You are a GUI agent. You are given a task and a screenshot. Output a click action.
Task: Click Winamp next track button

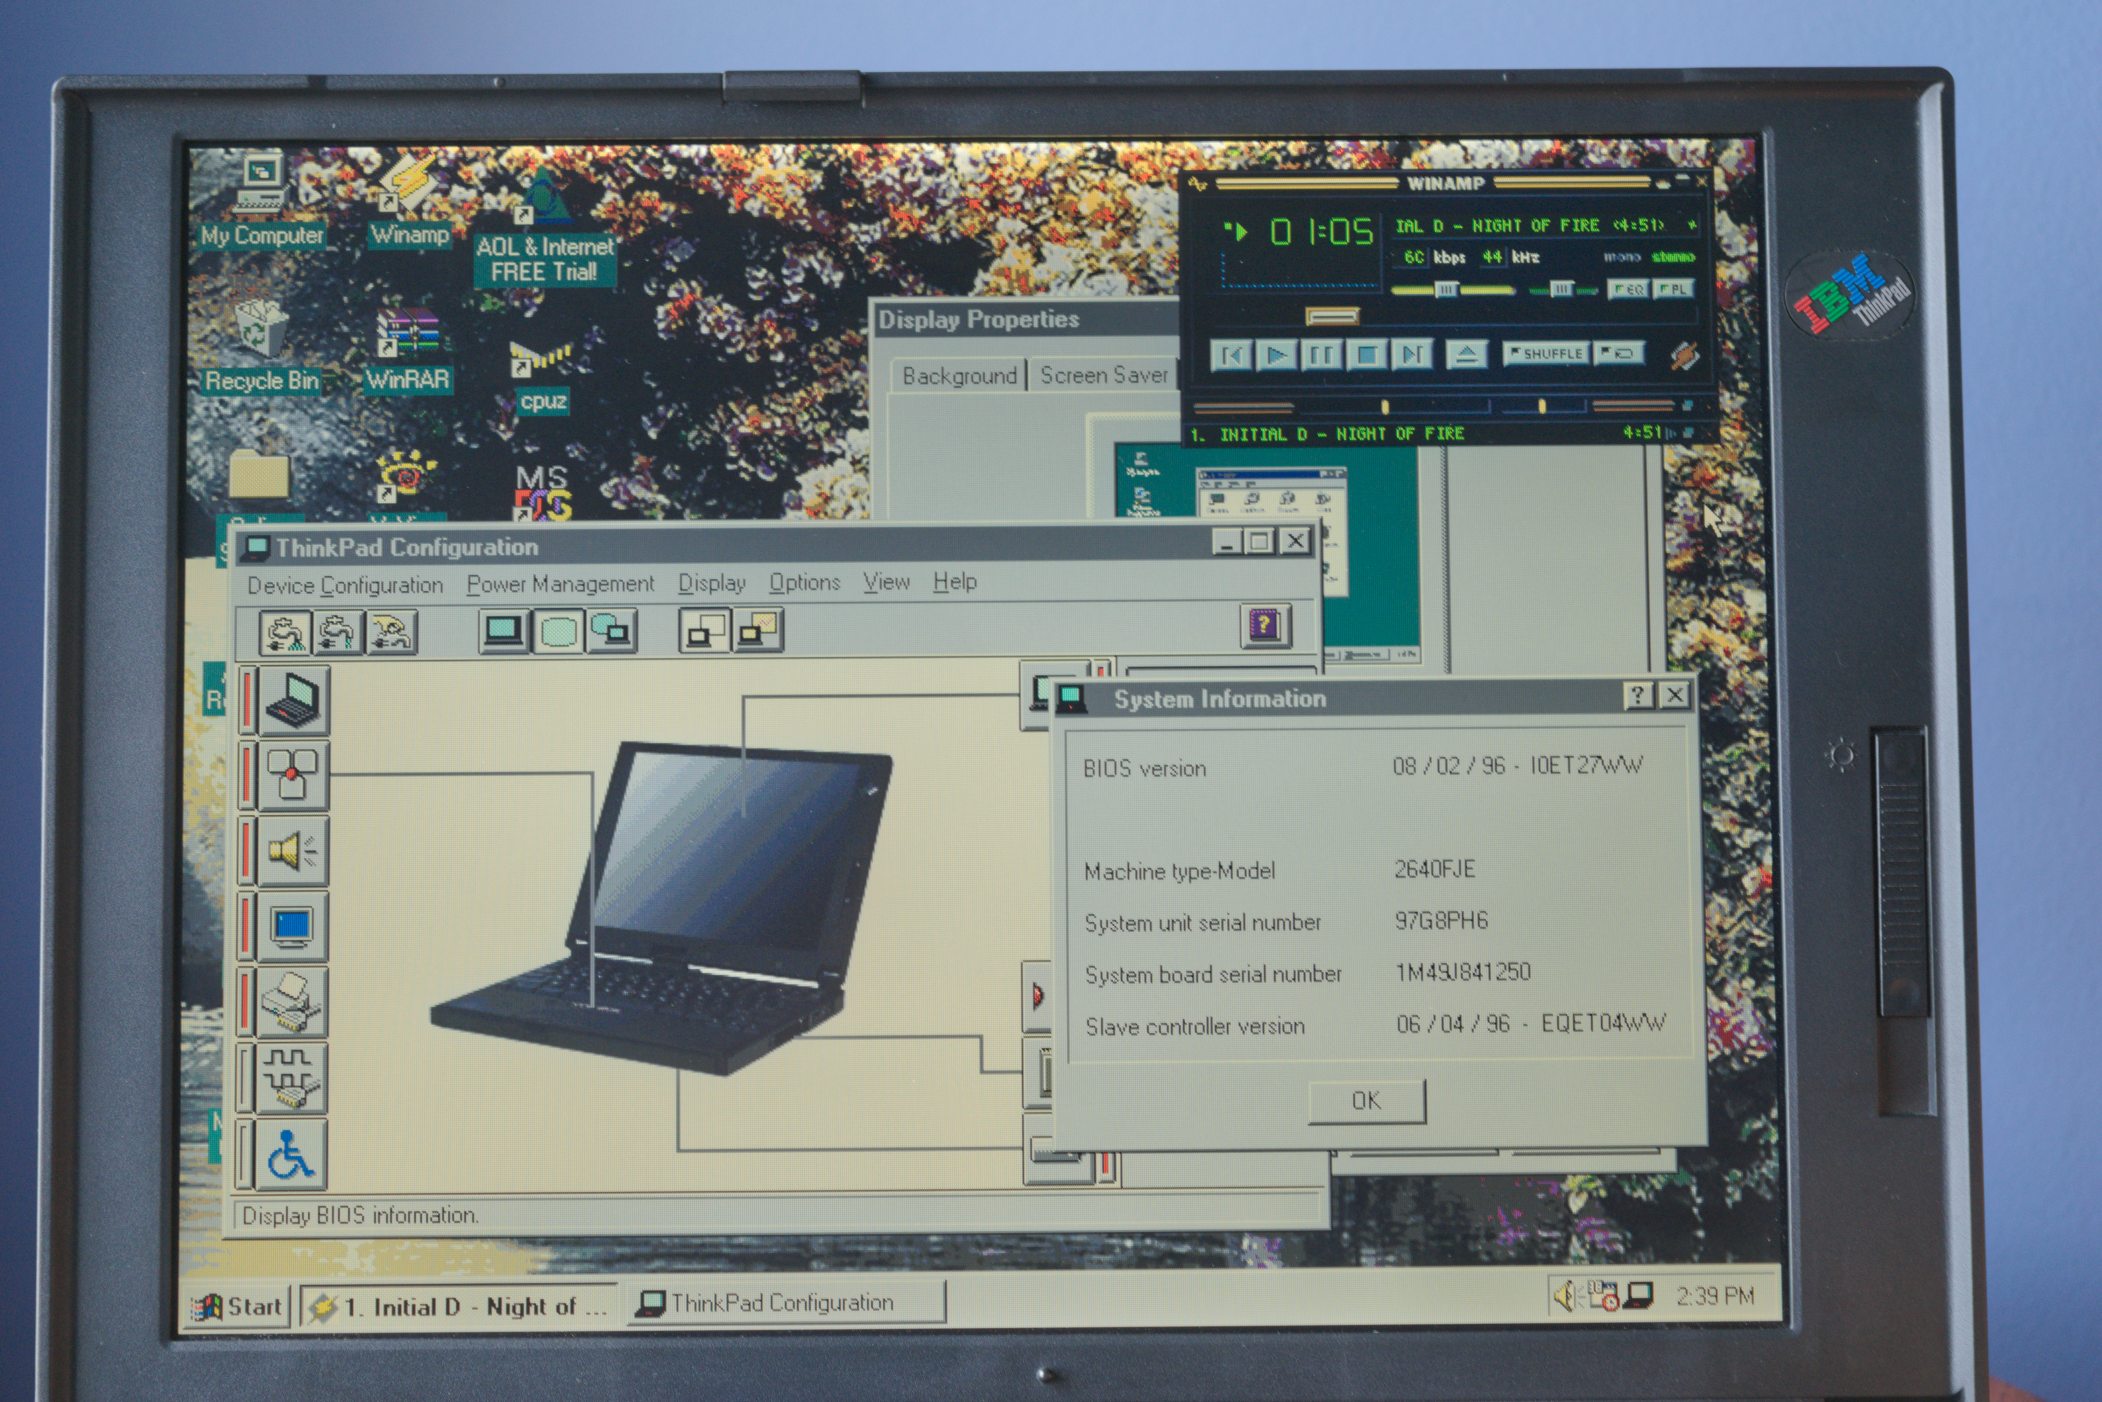pyautogui.click(x=1412, y=355)
